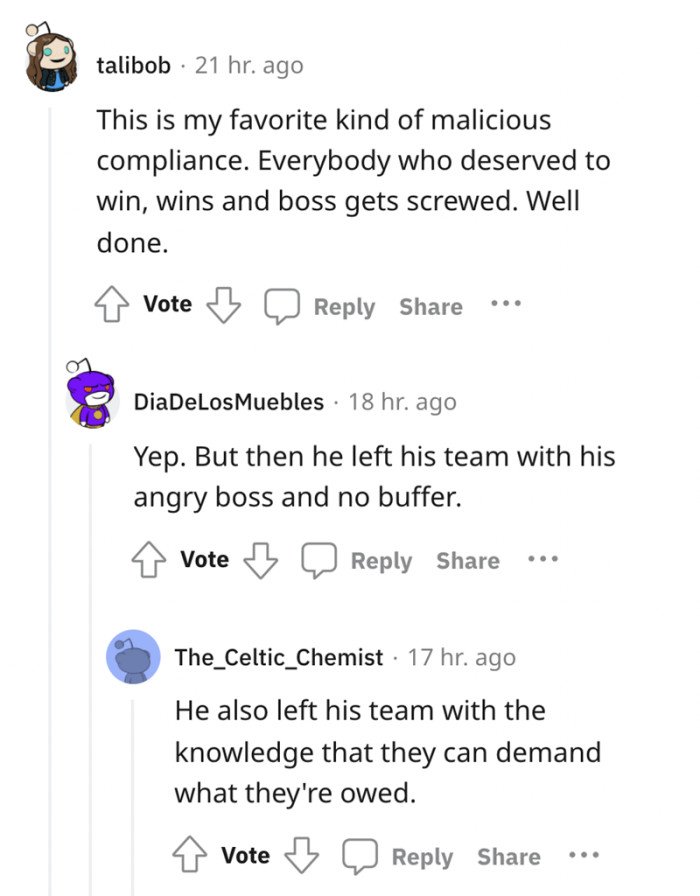Visit The_Celtic_Chemist's profile via username
This screenshot has width=700, height=896.
[x=278, y=657]
